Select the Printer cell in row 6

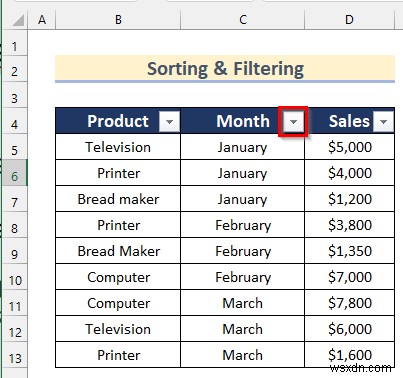(x=118, y=173)
